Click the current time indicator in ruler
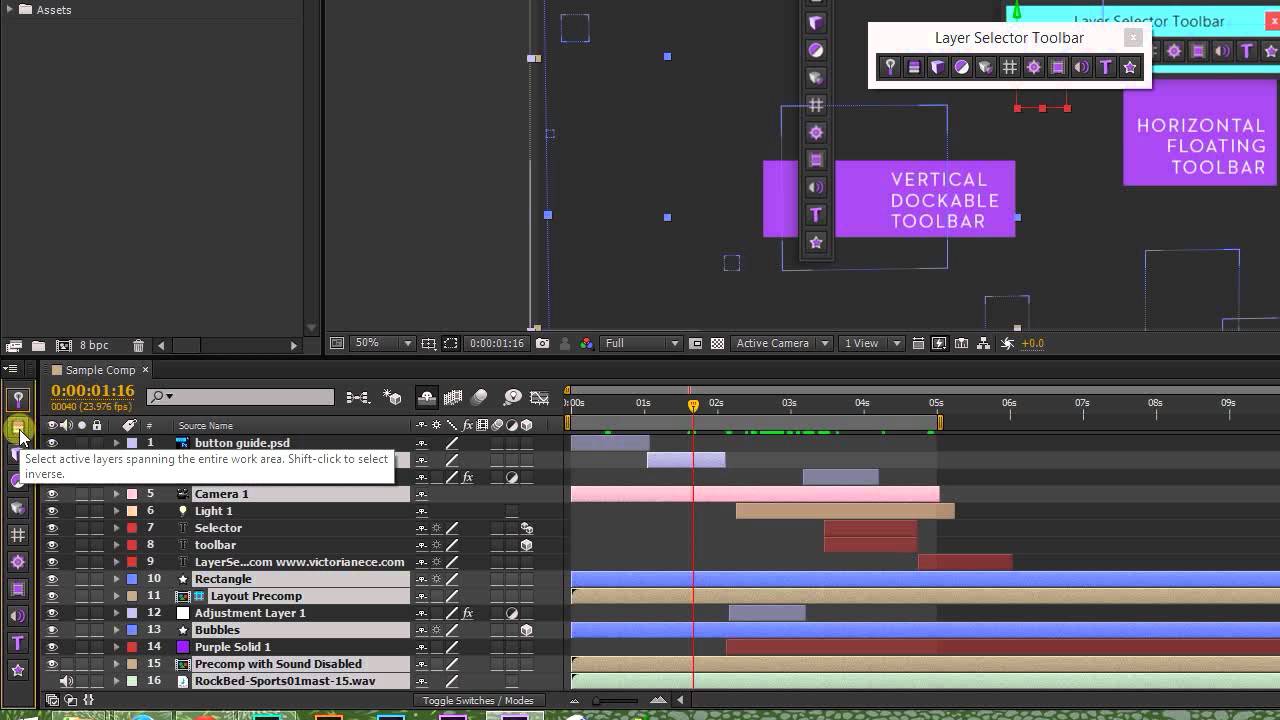Viewport: 1280px width, 720px height. [x=693, y=405]
